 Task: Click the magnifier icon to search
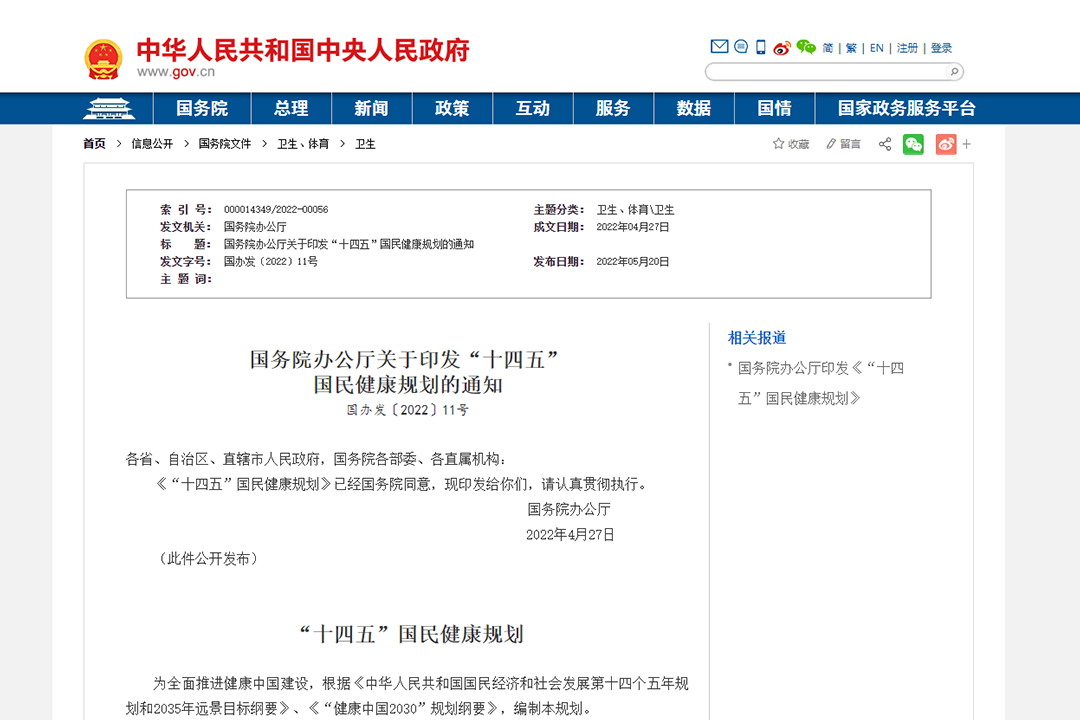tap(954, 71)
